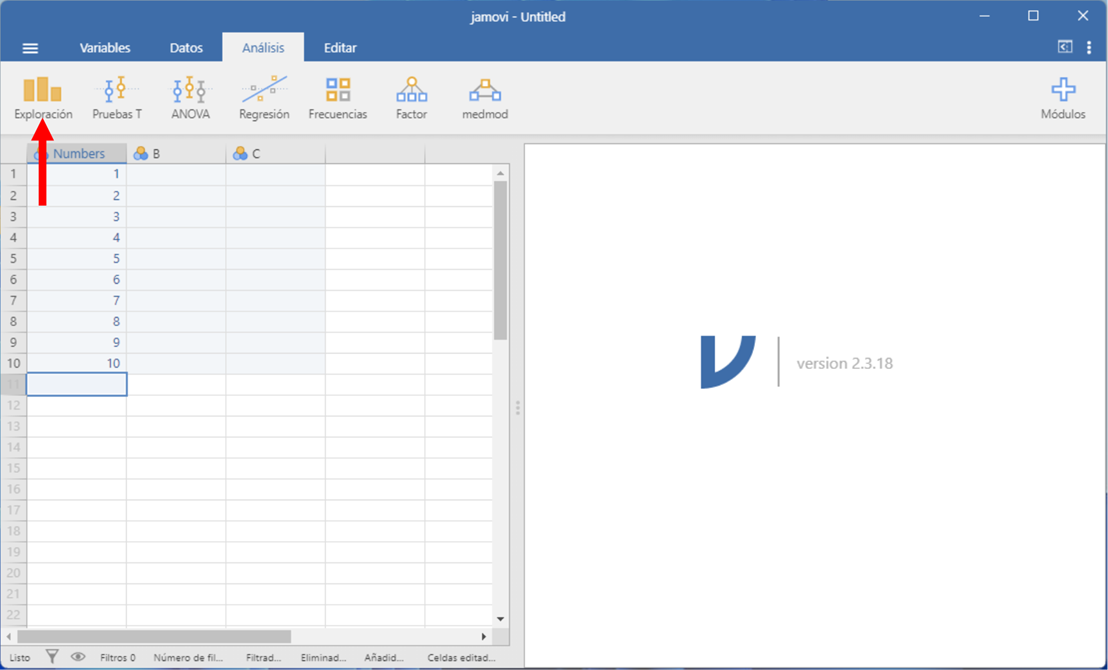Switch to the Variables tab

click(x=105, y=48)
